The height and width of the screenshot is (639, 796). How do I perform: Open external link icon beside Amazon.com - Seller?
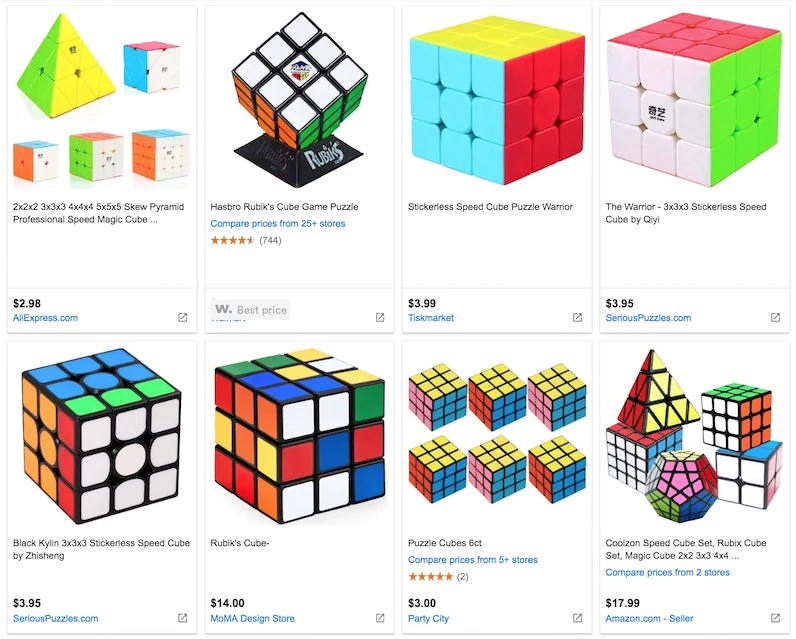775,618
